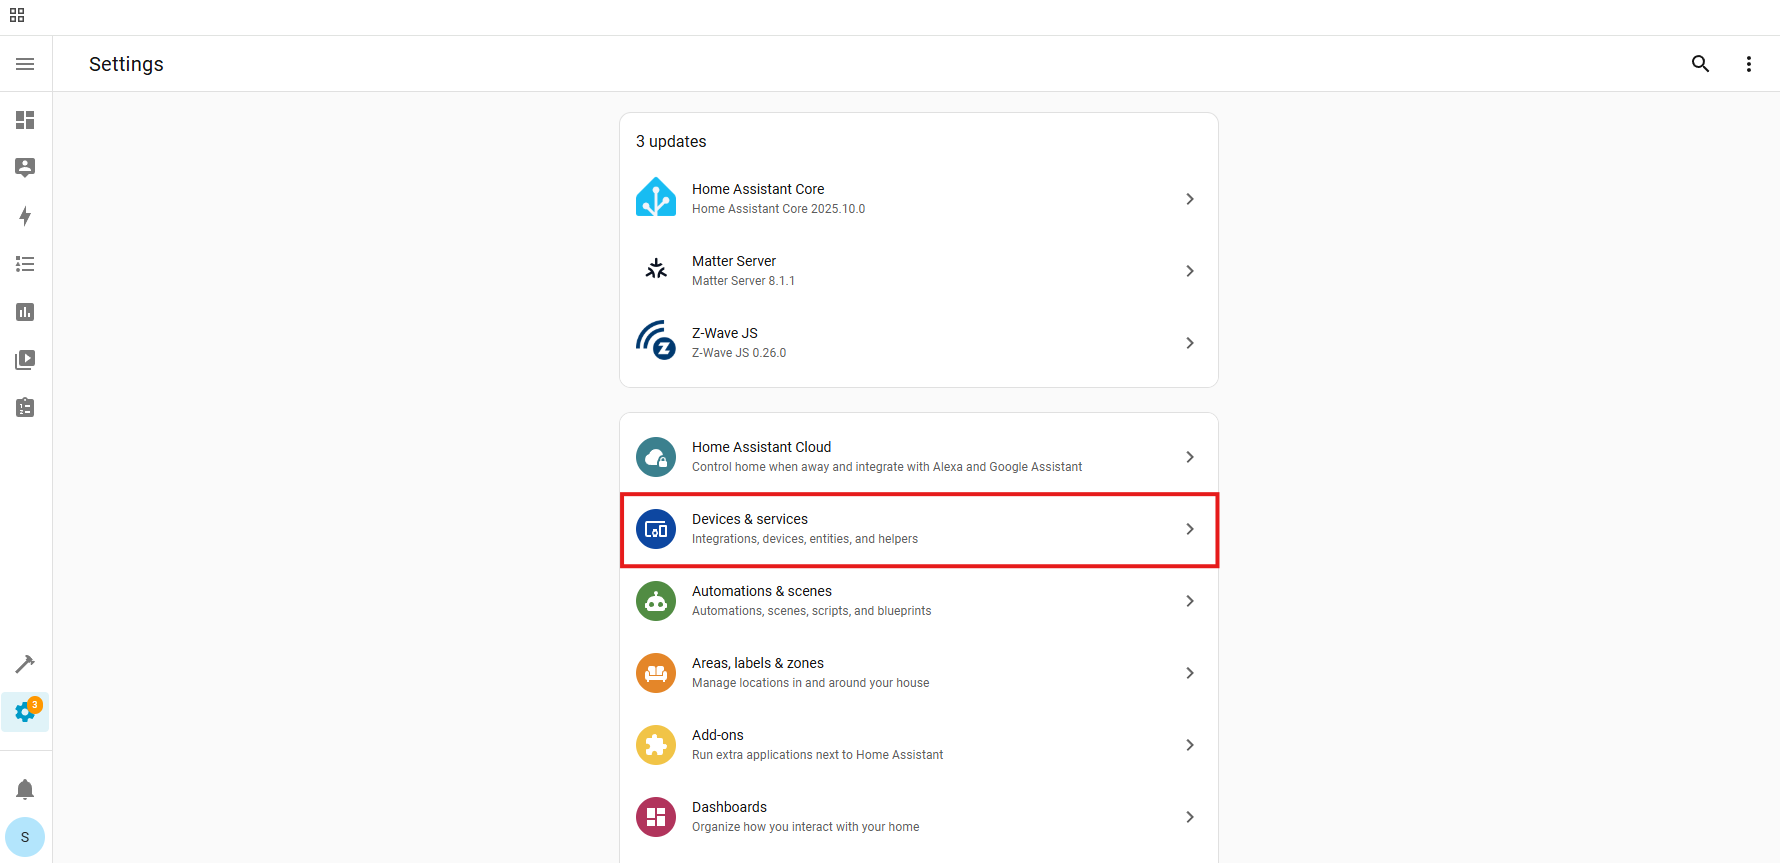Open the user profile avatar S

click(x=25, y=837)
